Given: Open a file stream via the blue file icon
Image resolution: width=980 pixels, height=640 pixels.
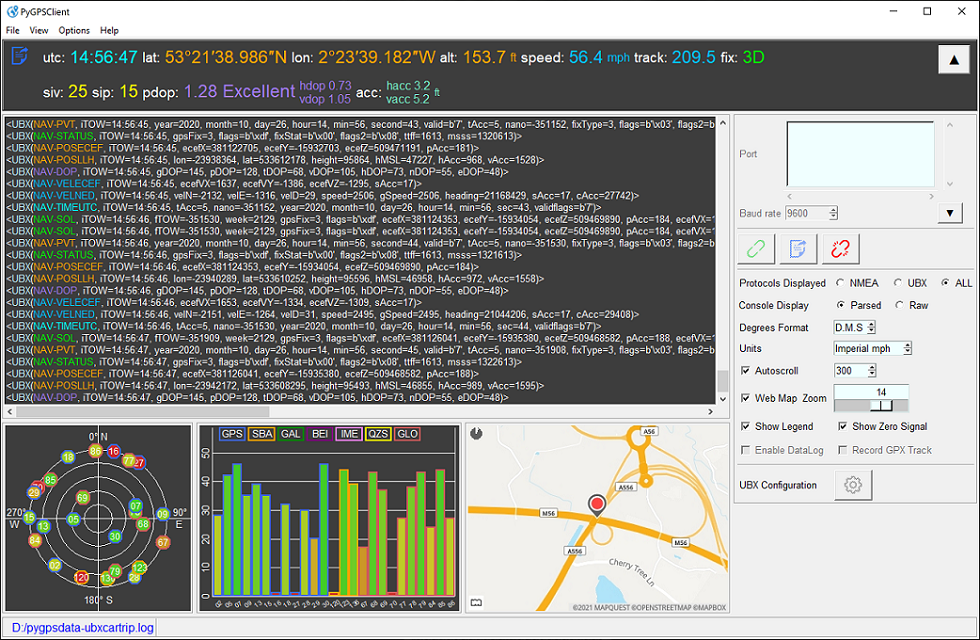Looking at the screenshot, I should [x=797, y=248].
